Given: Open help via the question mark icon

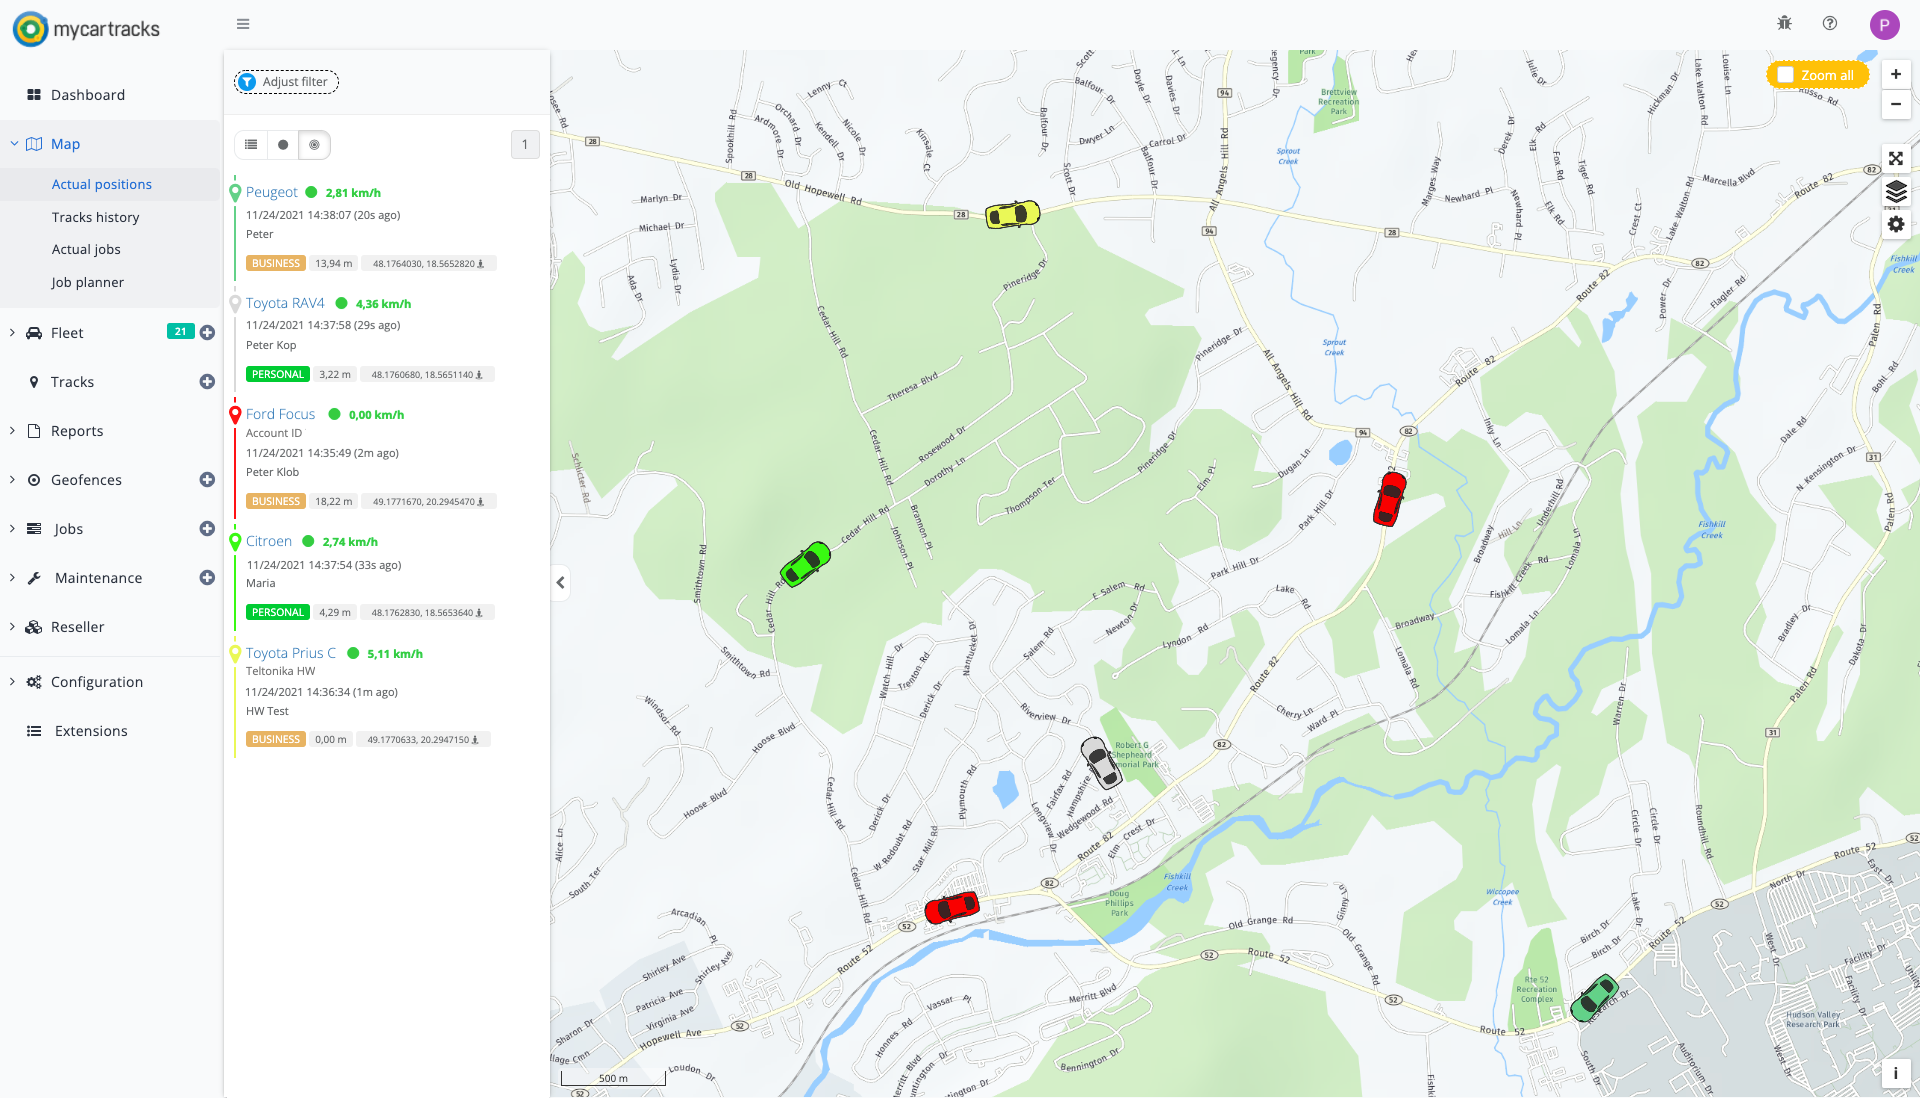Looking at the screenshot, I should coord(1829,23).
